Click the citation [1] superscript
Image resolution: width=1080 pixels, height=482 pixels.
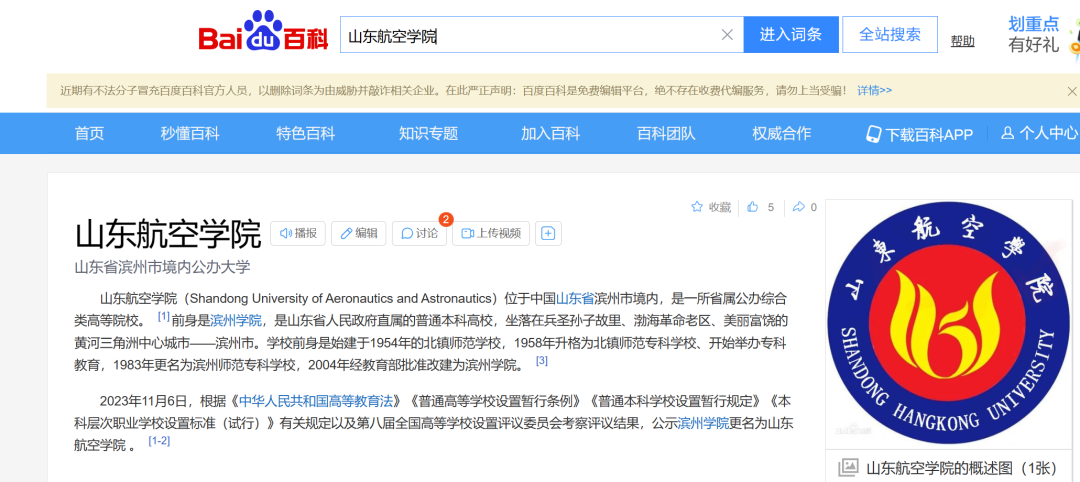pyautogui.click(x=163, y=316)
